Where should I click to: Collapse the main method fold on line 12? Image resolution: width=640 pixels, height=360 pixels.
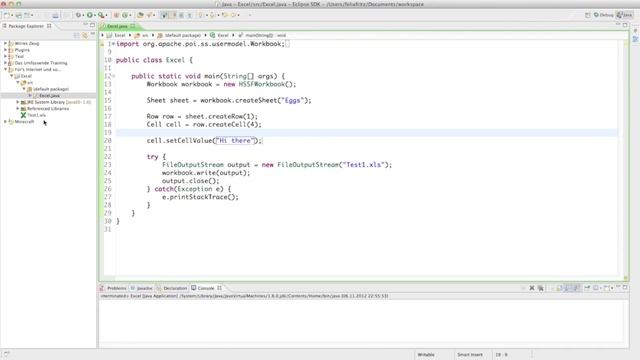click(x=114, y=76)
